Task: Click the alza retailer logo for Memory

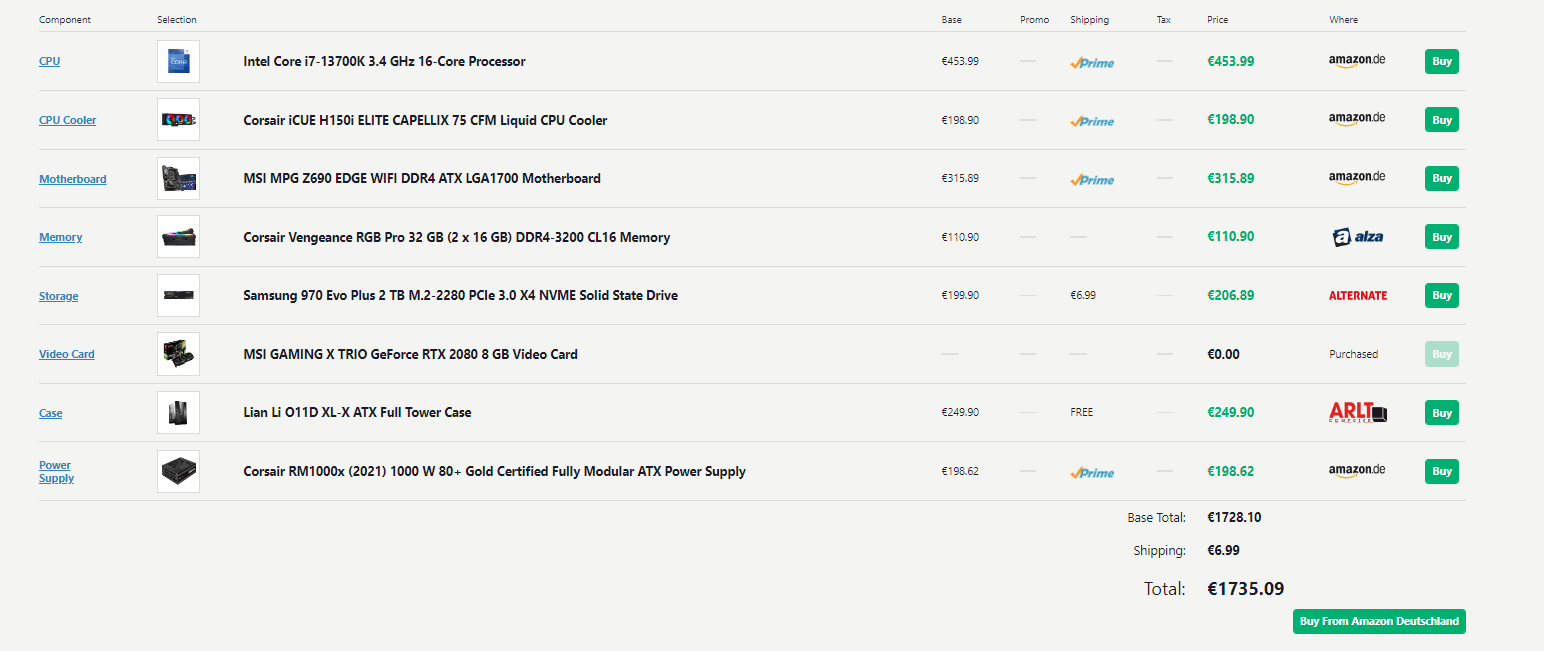Action: (1357, 237)
